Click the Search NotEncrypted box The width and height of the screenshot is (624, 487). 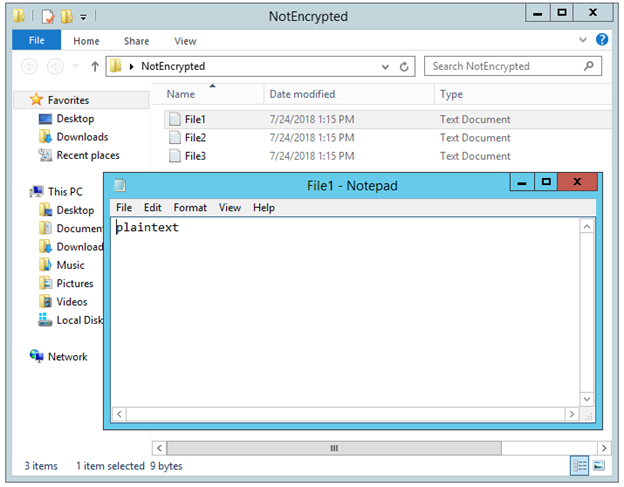[513, 66]
